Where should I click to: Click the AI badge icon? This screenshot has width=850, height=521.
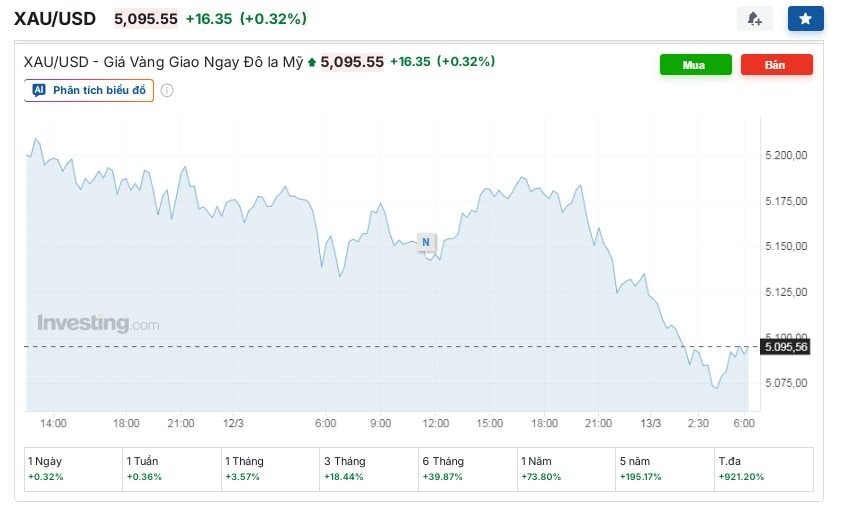(39, 91)
